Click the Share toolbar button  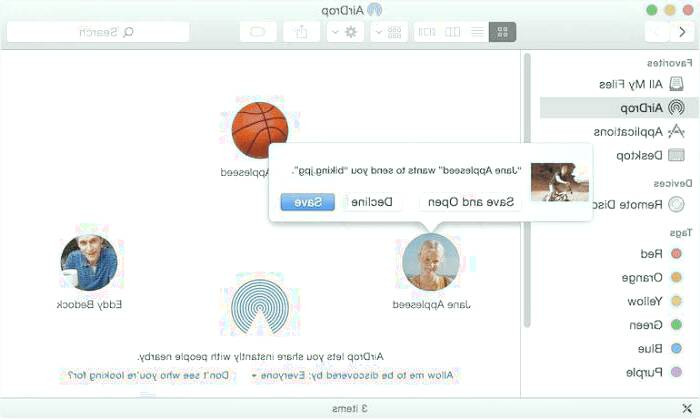coord(301,32)
